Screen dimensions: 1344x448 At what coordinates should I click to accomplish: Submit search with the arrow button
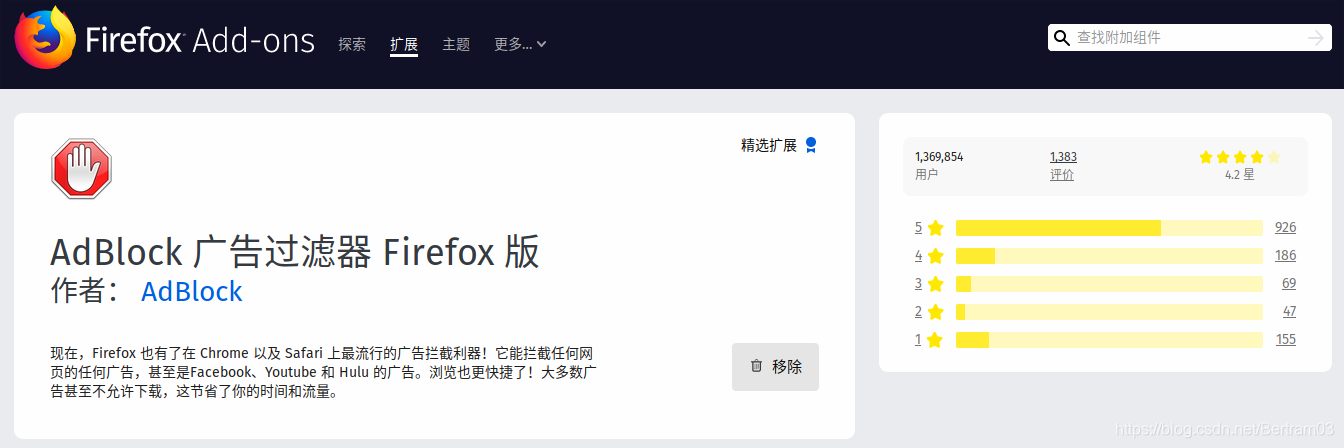[x=1316, y=38]
